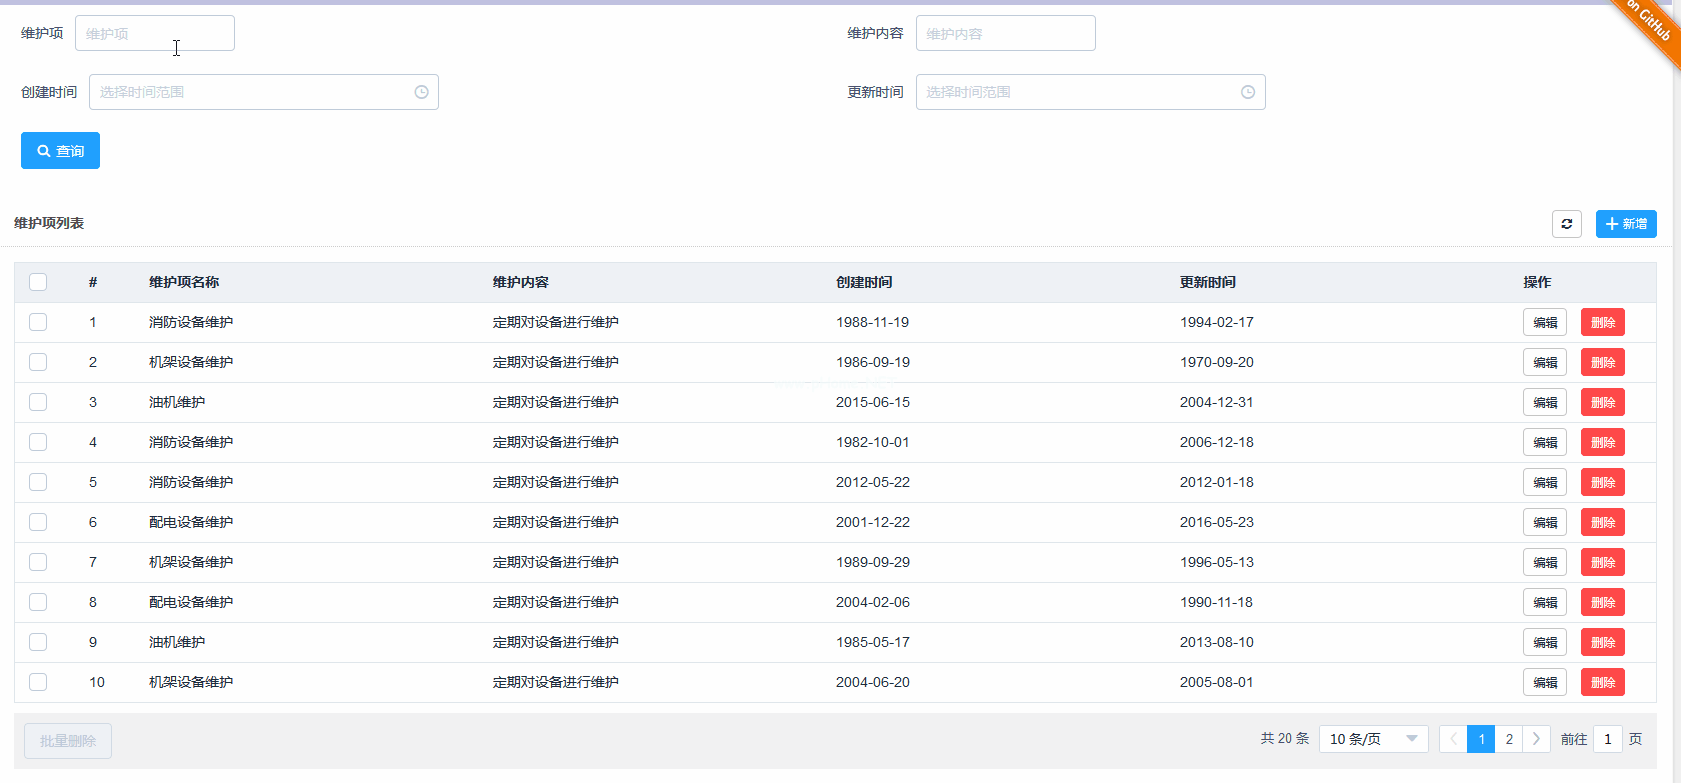Screen dimensions: 1681x783
Task: Open the 更新时间 time range picker
Action: click(x=1075, y=92)
